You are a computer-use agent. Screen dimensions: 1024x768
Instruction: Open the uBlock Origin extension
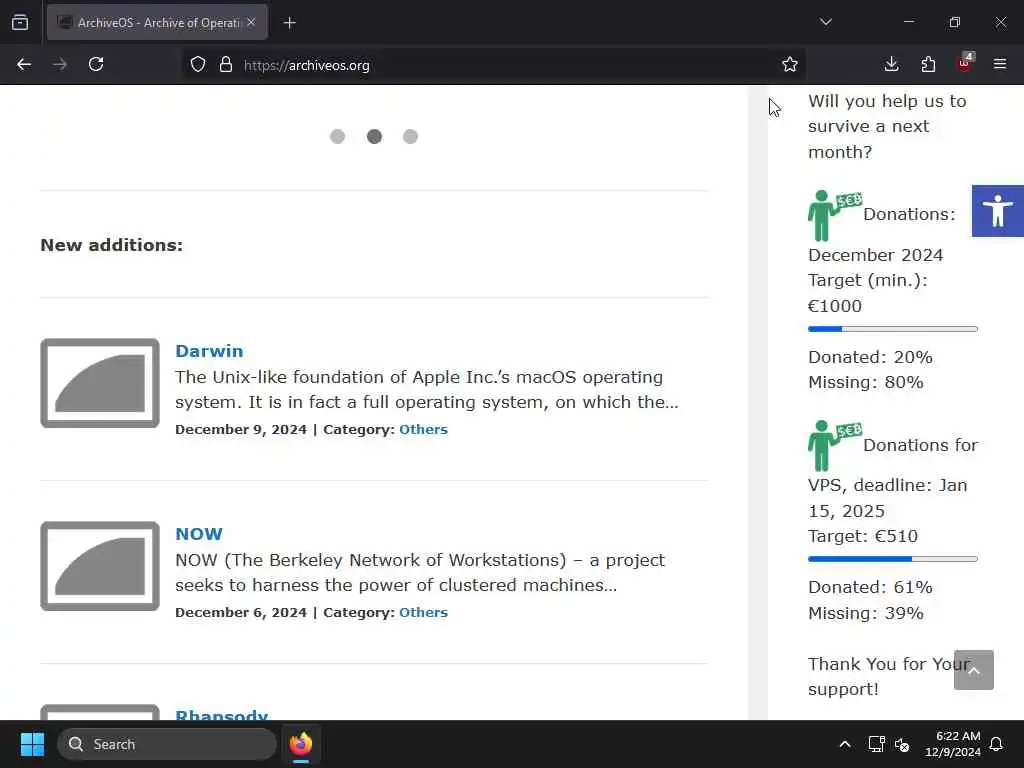965,63
